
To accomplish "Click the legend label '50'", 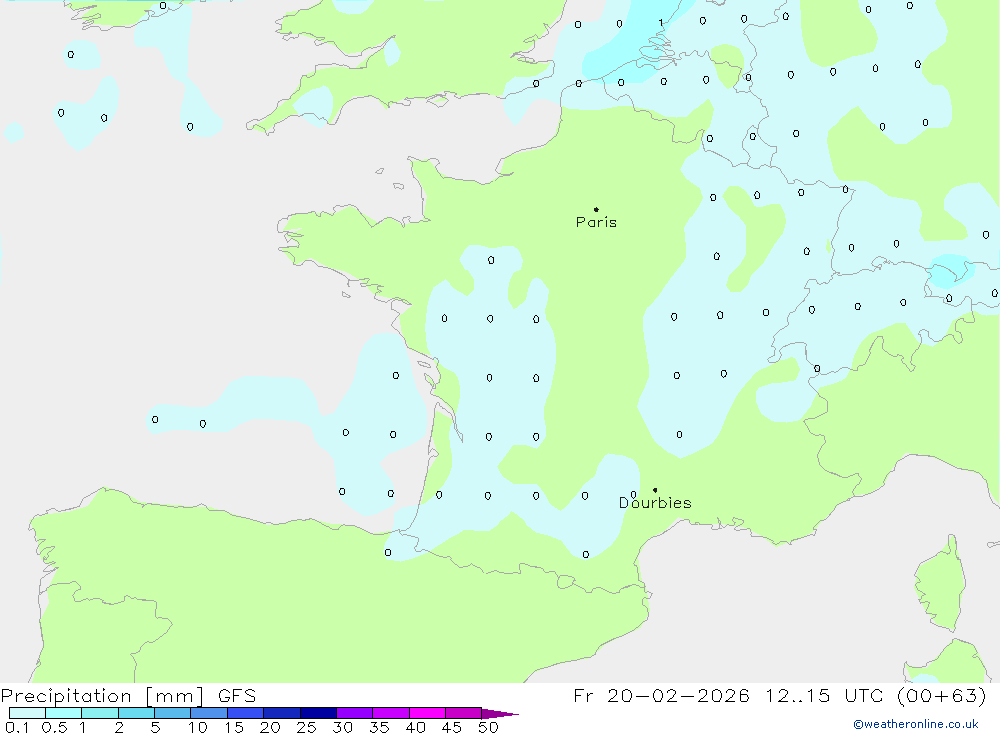I will [x=489, y=727].
